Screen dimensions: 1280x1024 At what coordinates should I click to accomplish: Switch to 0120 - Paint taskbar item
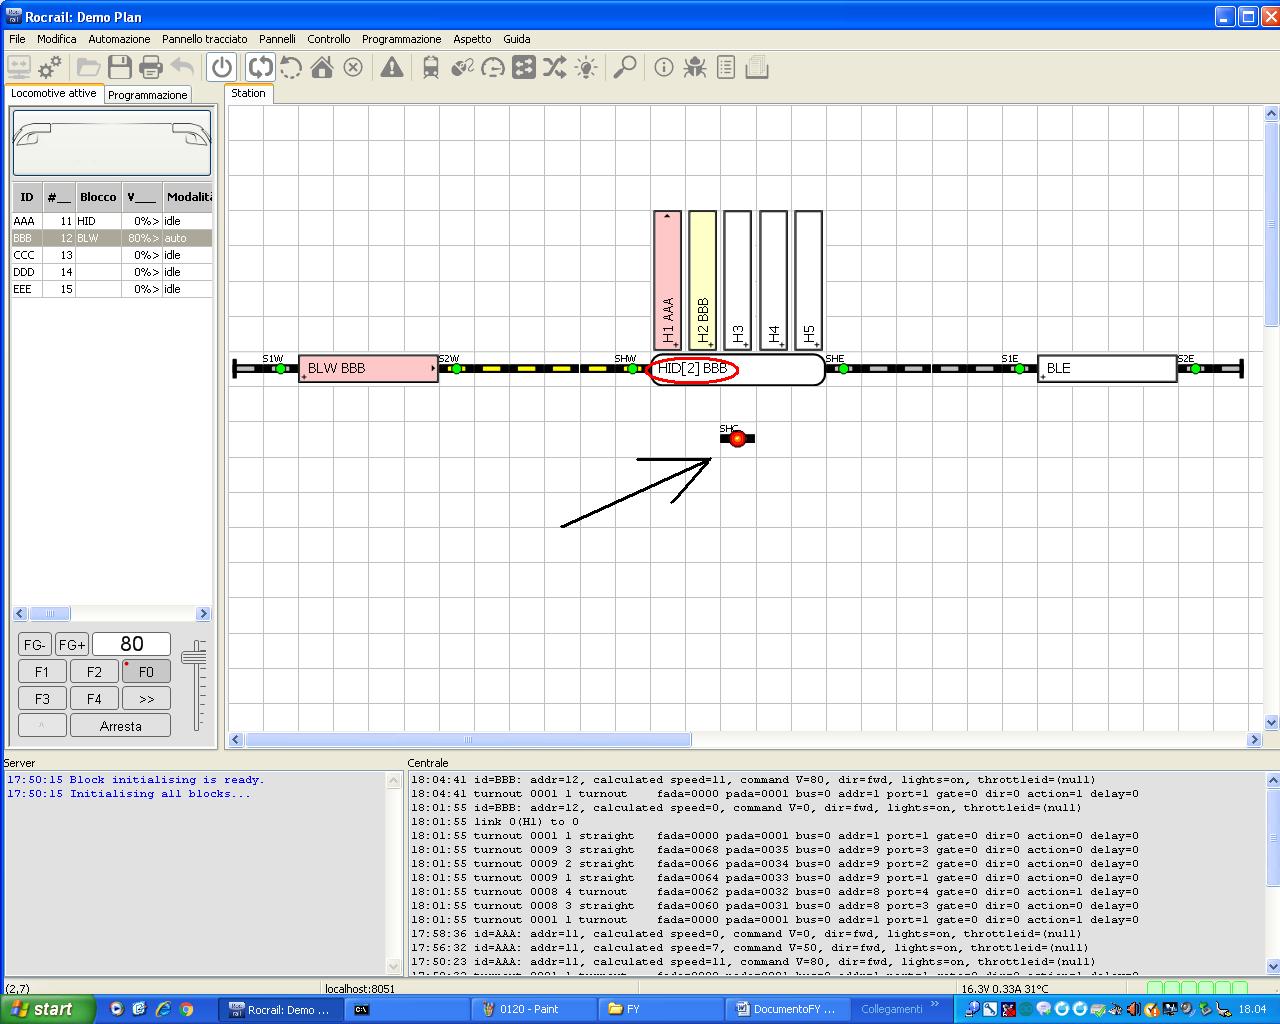point(534,1009)
